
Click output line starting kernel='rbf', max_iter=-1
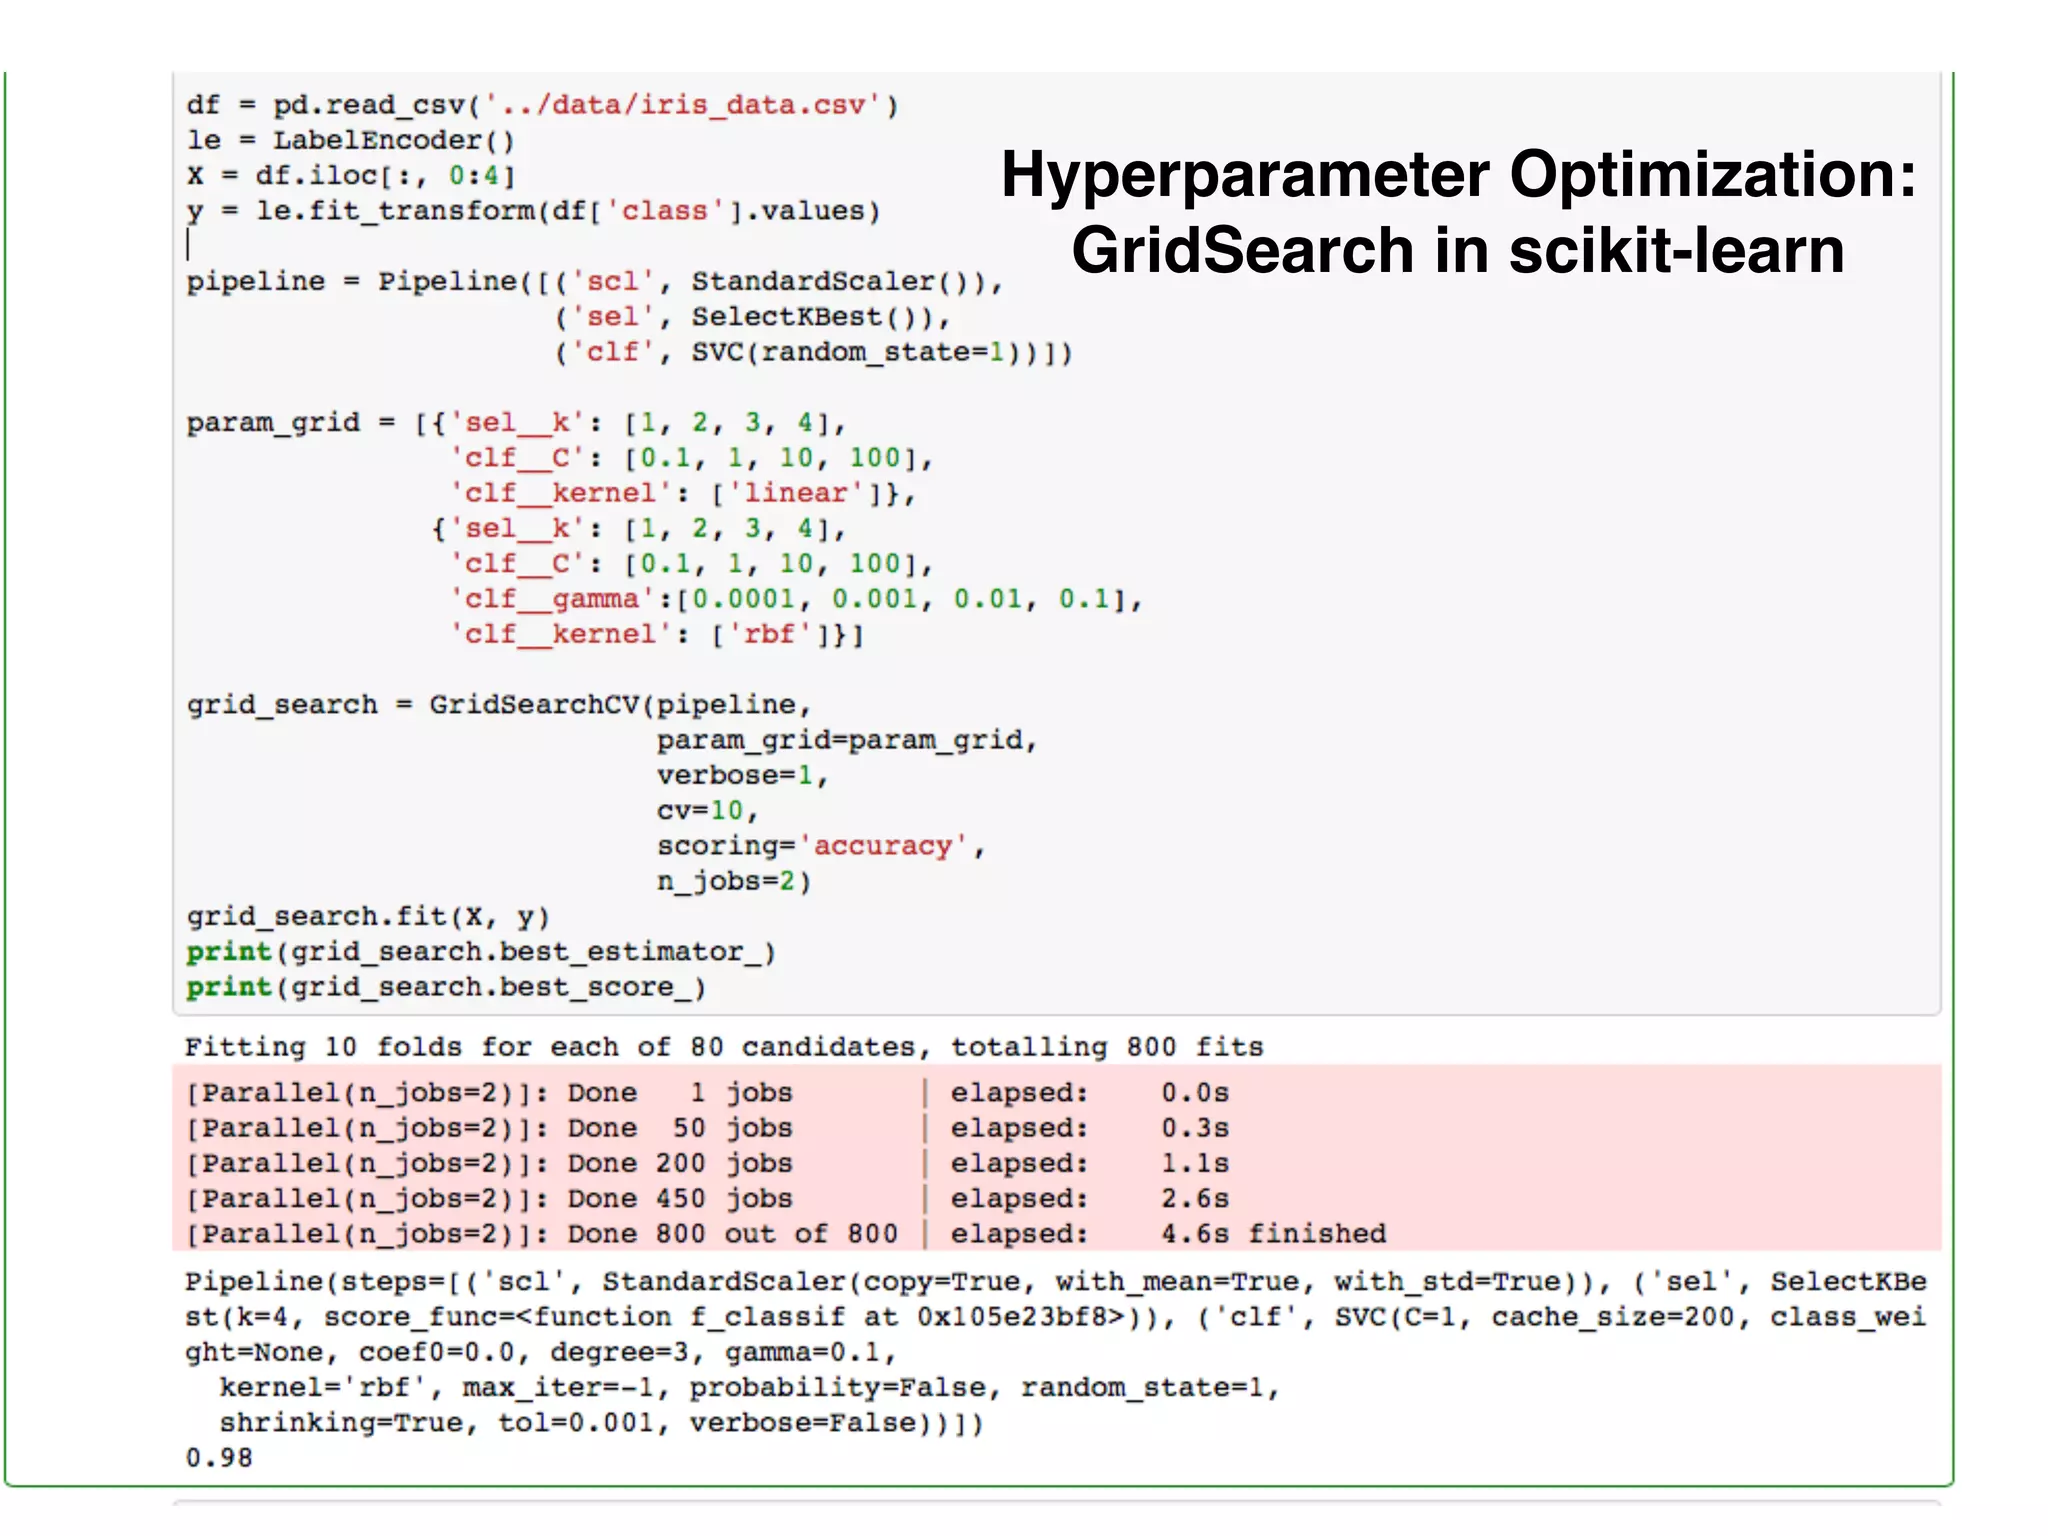(x=750, y=1388)
